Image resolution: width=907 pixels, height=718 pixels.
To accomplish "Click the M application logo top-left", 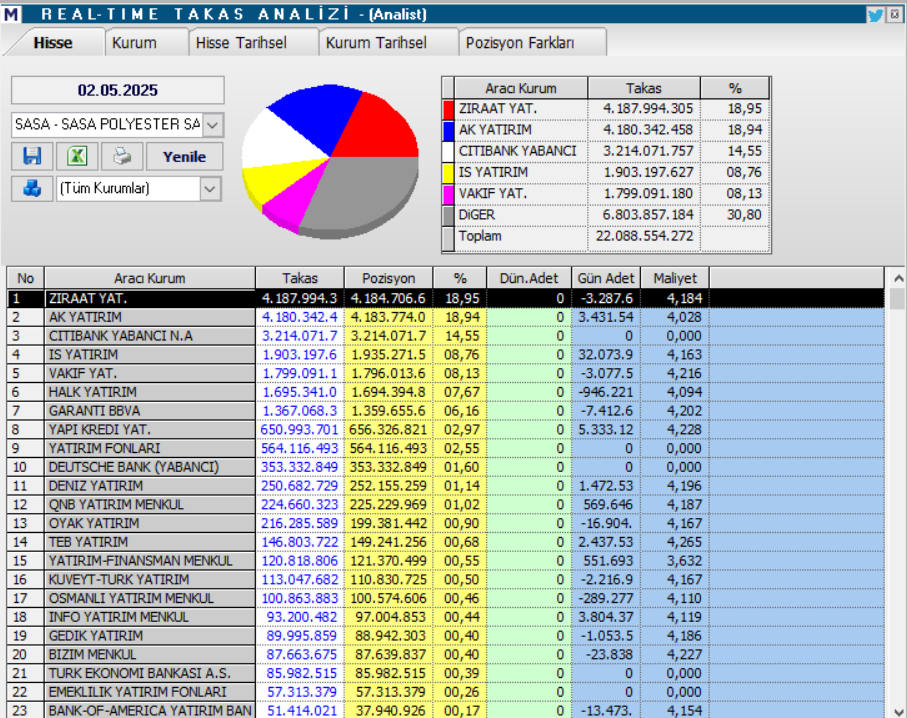I will point(14,13).
